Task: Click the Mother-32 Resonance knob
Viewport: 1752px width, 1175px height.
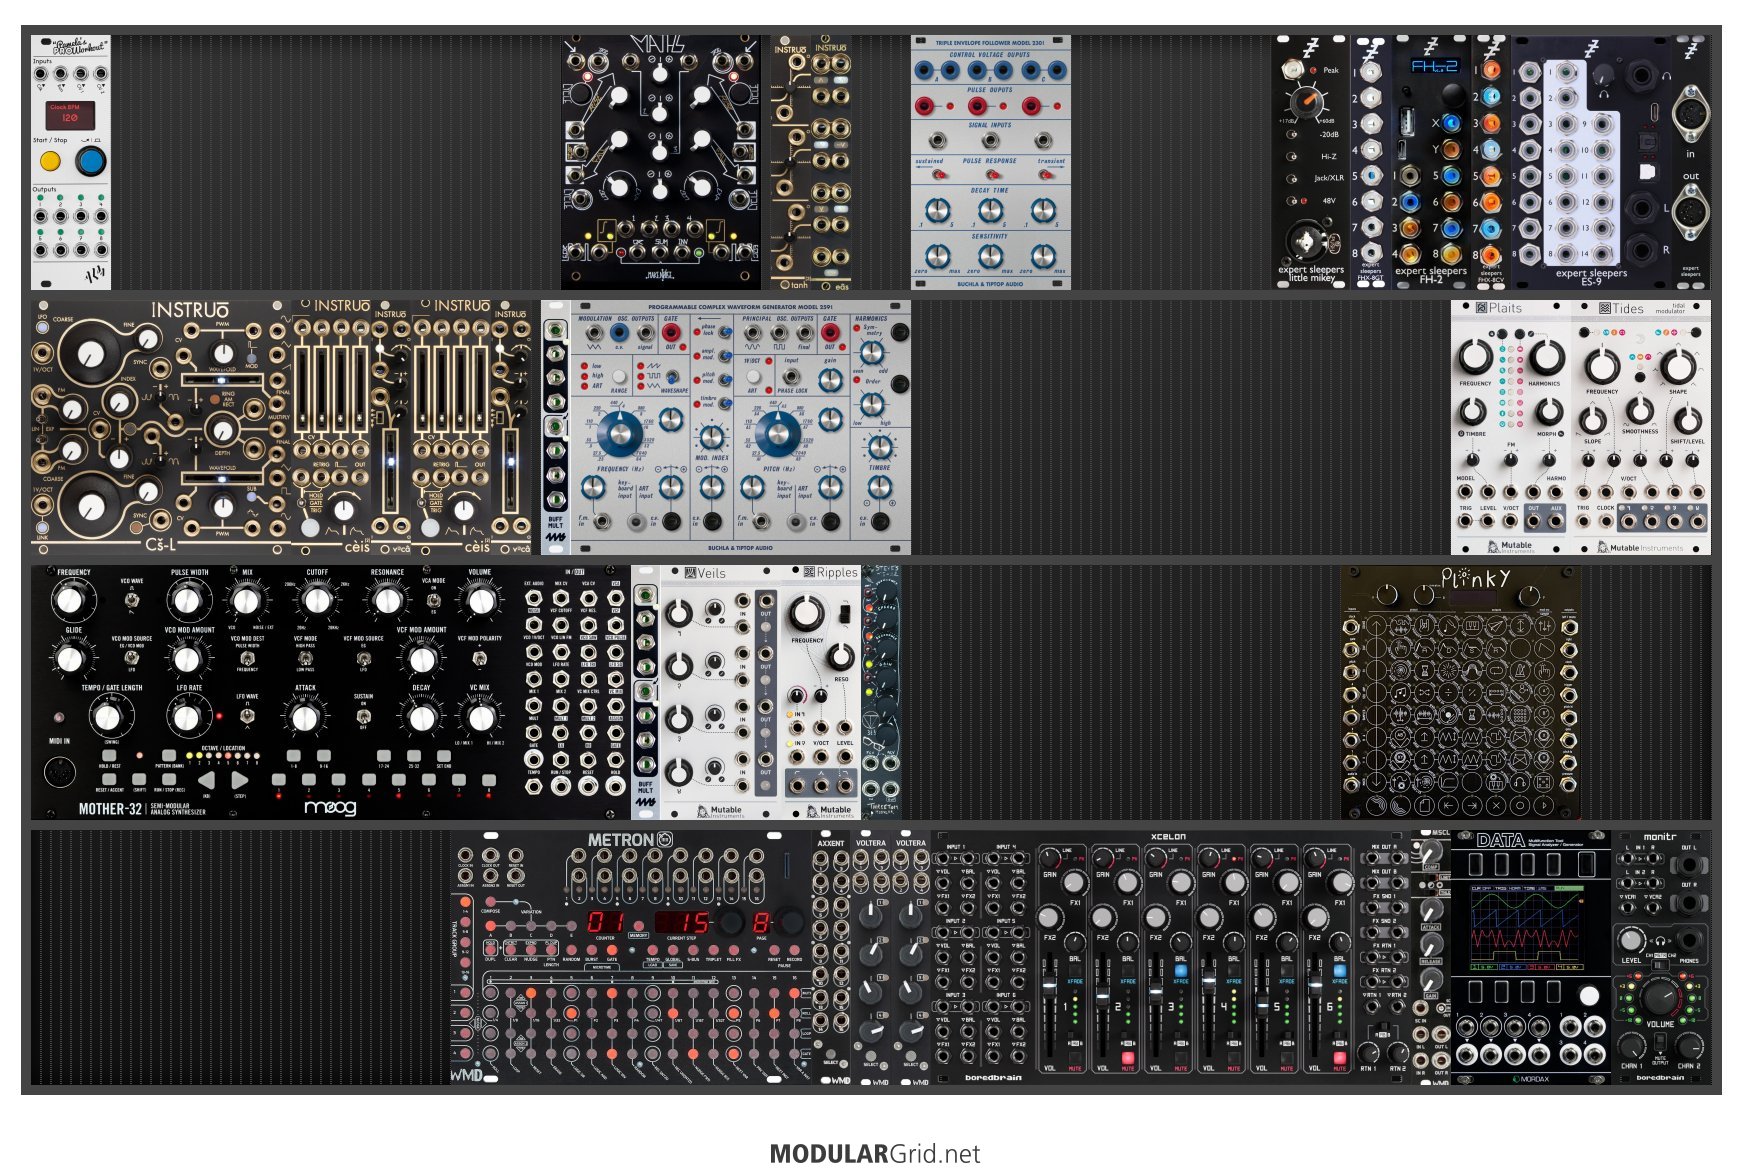Action: pyautogui.click(x=387, y=600)
